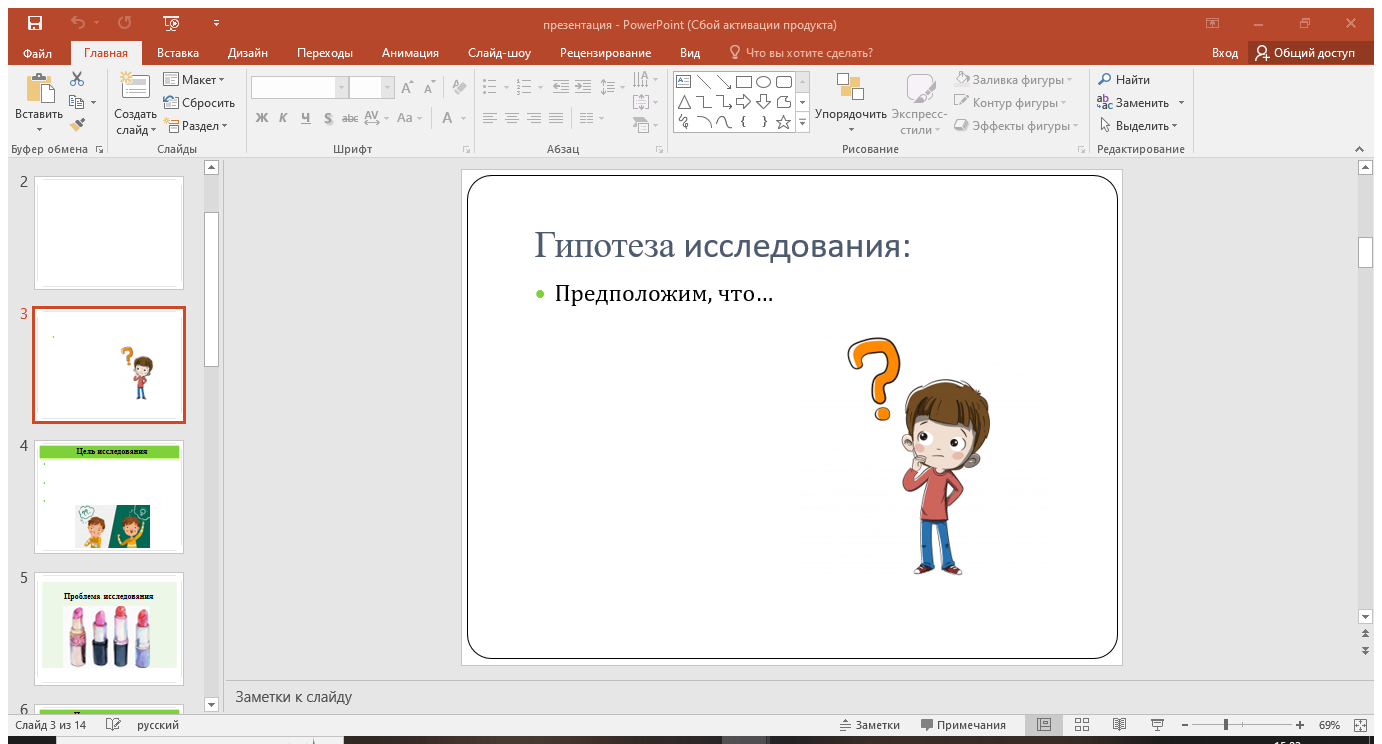Click the Создать слайд icon
Image resolution: width=1382 pixels, height=744 pixels.
click(135, 87)
